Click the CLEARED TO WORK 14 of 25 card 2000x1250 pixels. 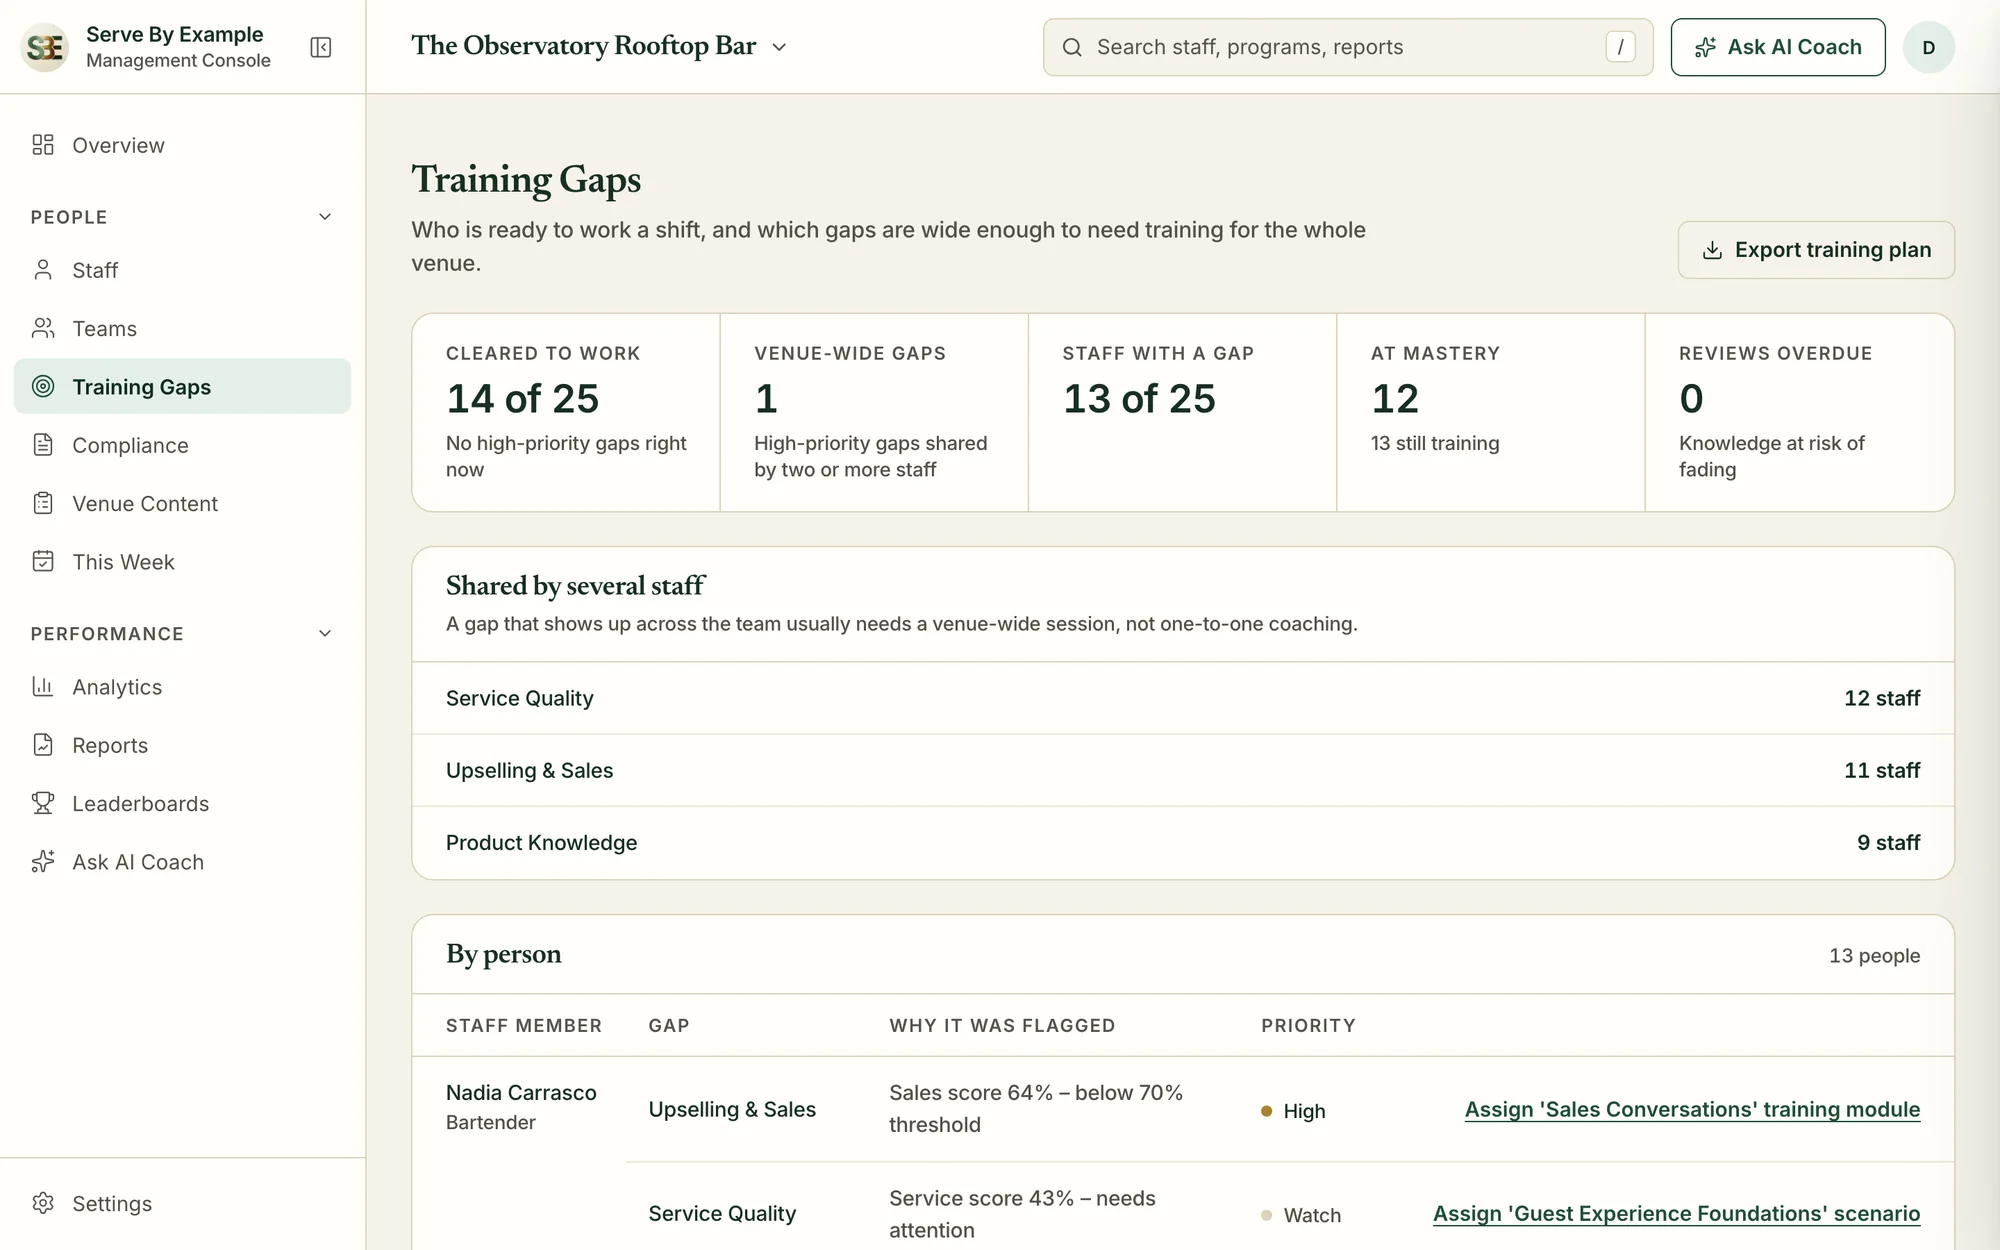(x=566, y=412)
